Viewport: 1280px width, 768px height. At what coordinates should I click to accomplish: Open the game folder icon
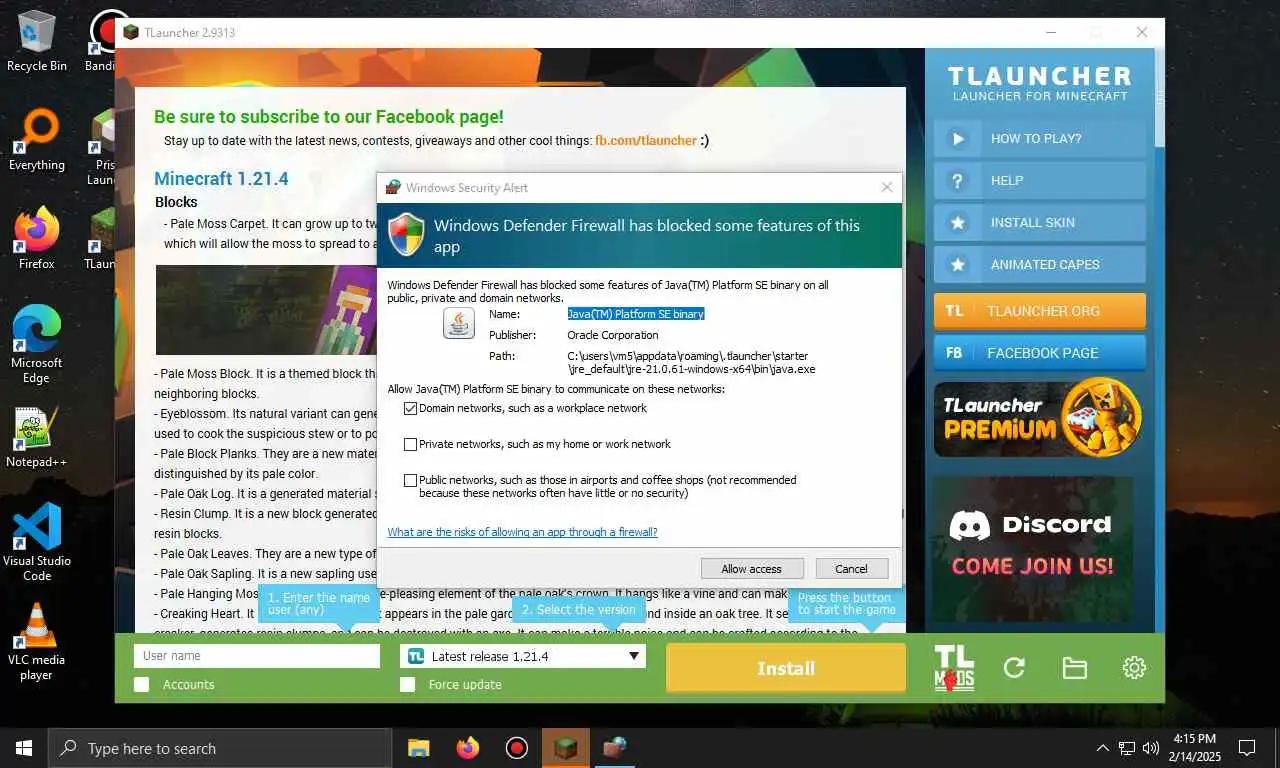coord(1074,668)
